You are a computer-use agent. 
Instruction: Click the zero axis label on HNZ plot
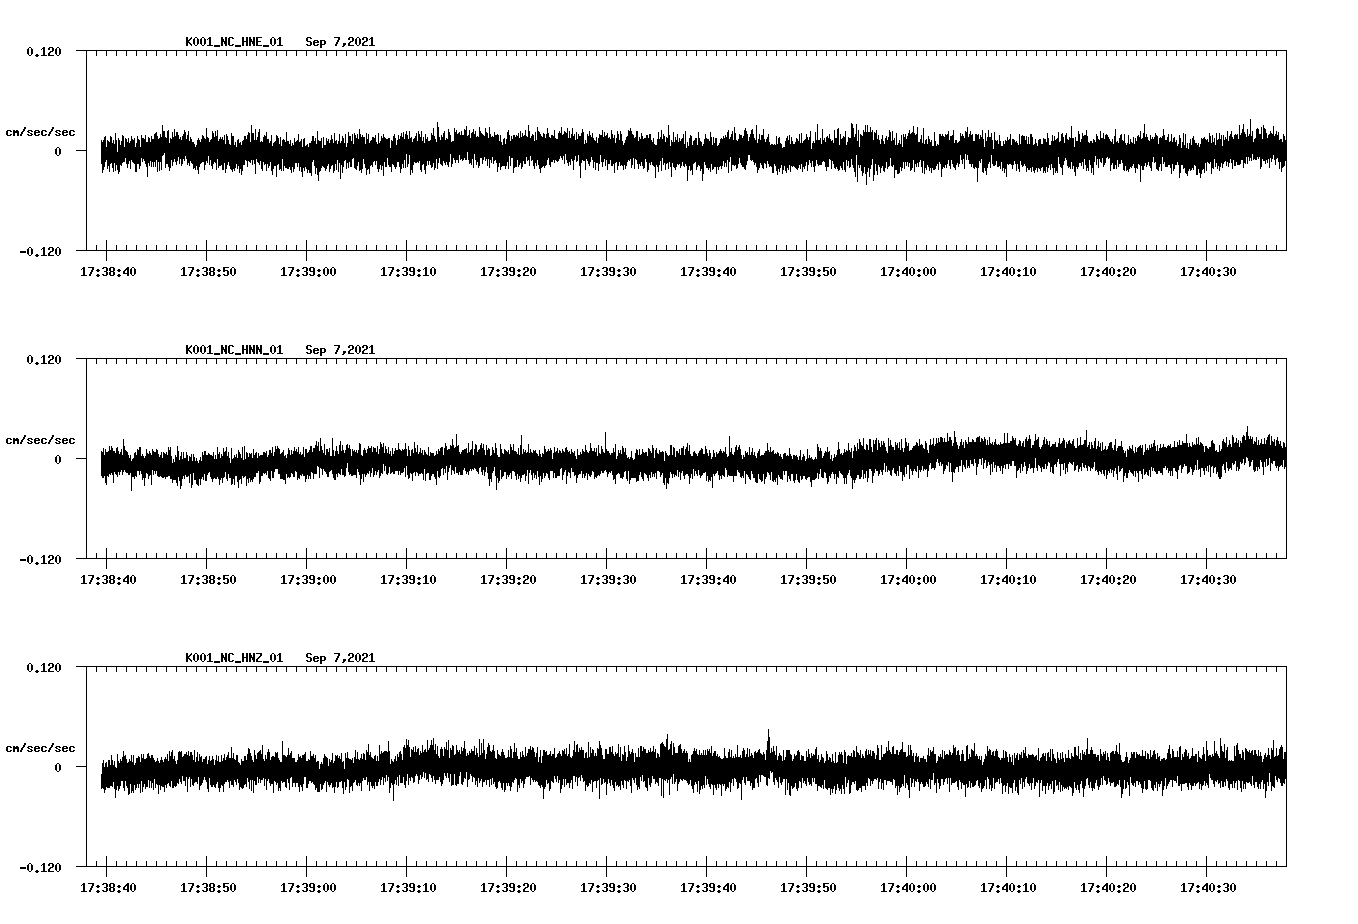[58, 767]
